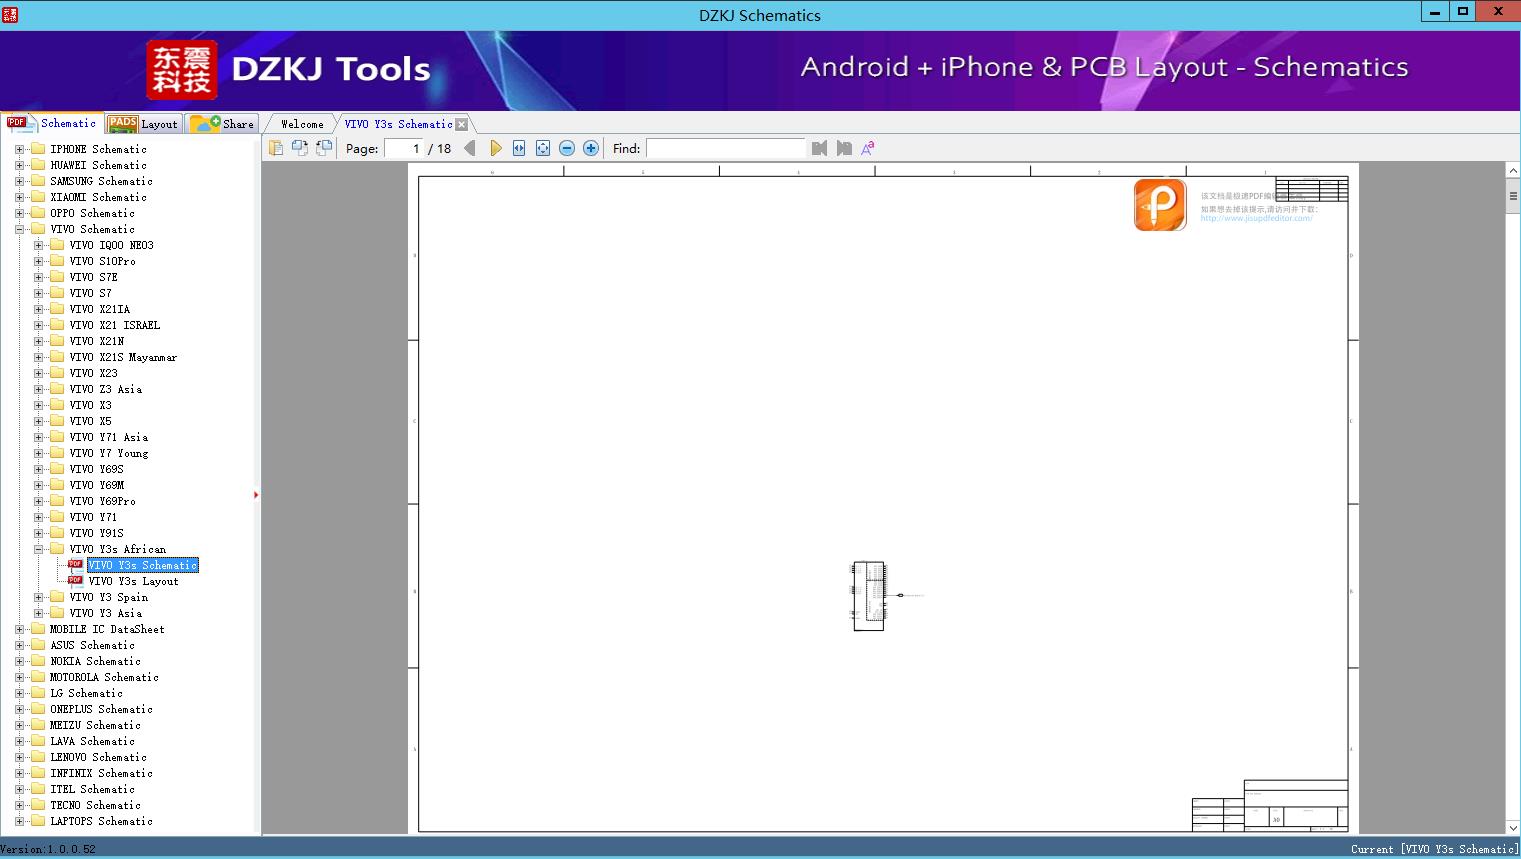Select the VIVO X21 ISRAEL folder
Screen dimensions: 1521x859
114,325
